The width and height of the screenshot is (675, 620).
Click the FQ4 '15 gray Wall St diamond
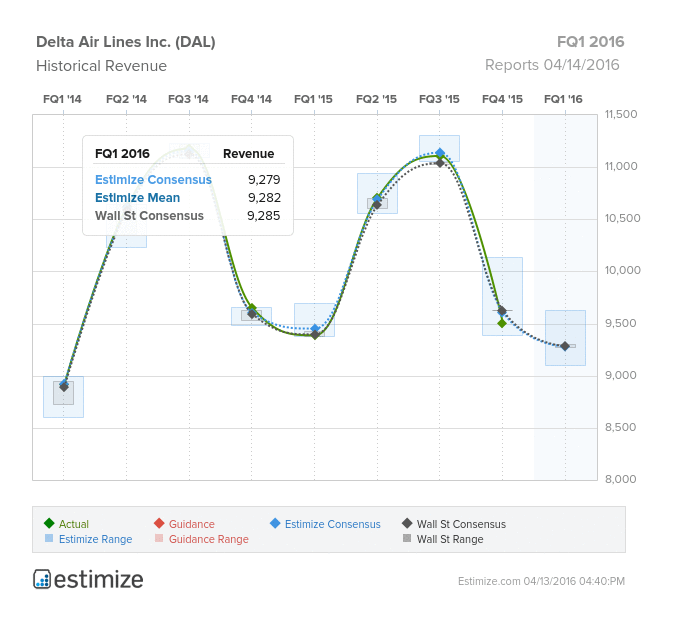[502, 310]
